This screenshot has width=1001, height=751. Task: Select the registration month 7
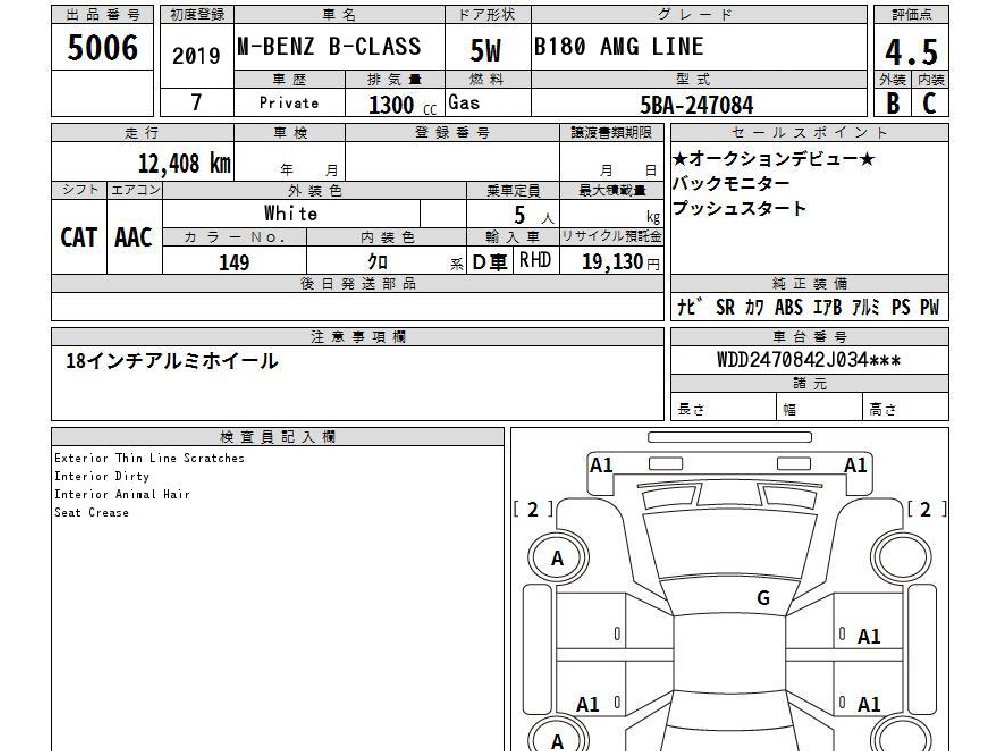click(x=196, y=102)
